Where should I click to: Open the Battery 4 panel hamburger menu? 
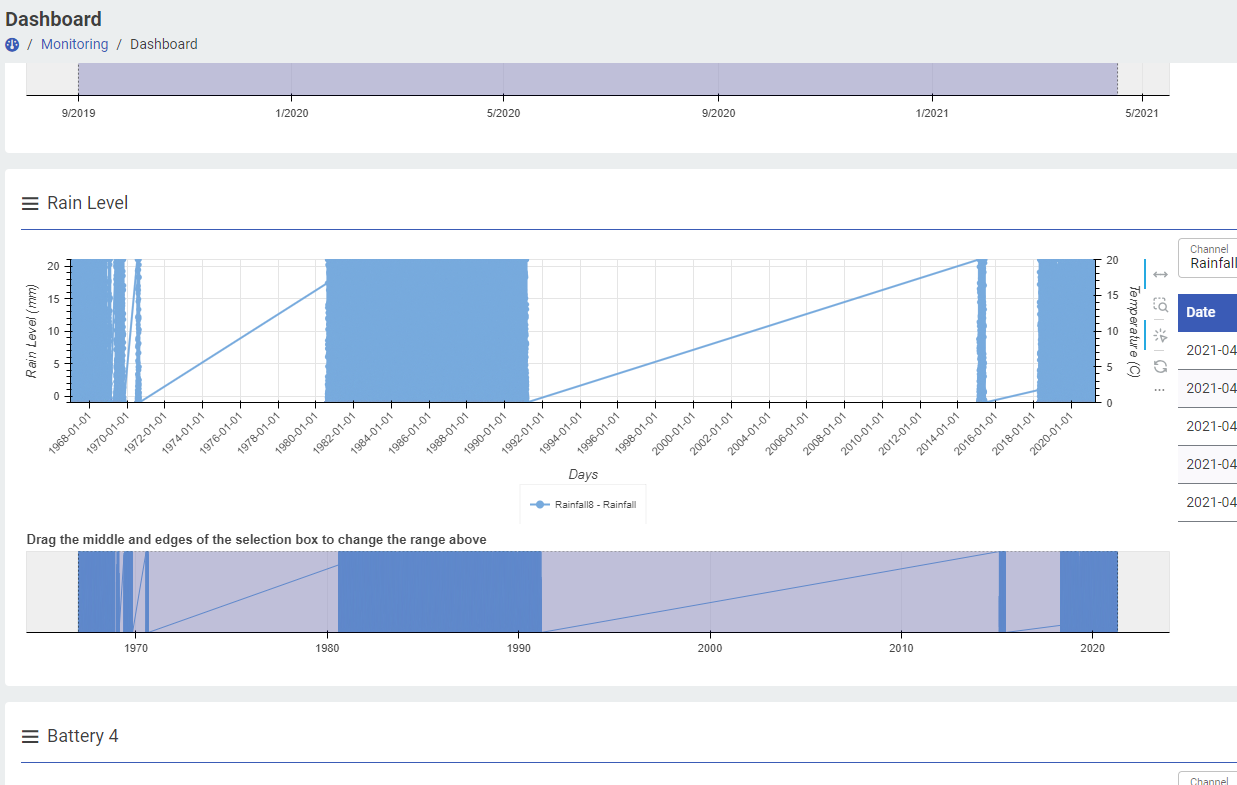30,736
